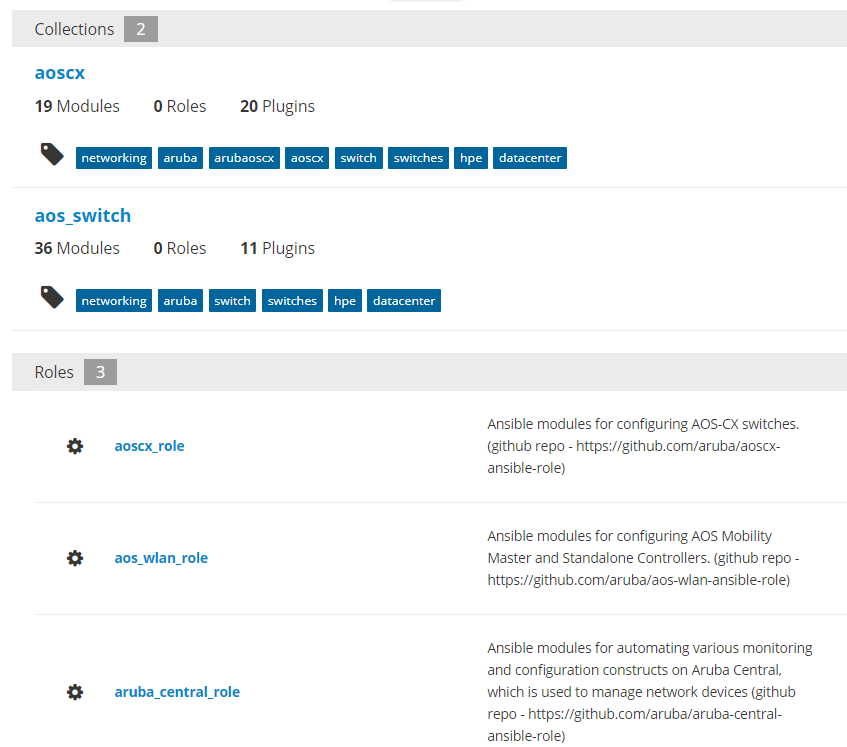Select the switch tag in aos_switch collection
Screen dimensions: 847x747
click(232, 301)
